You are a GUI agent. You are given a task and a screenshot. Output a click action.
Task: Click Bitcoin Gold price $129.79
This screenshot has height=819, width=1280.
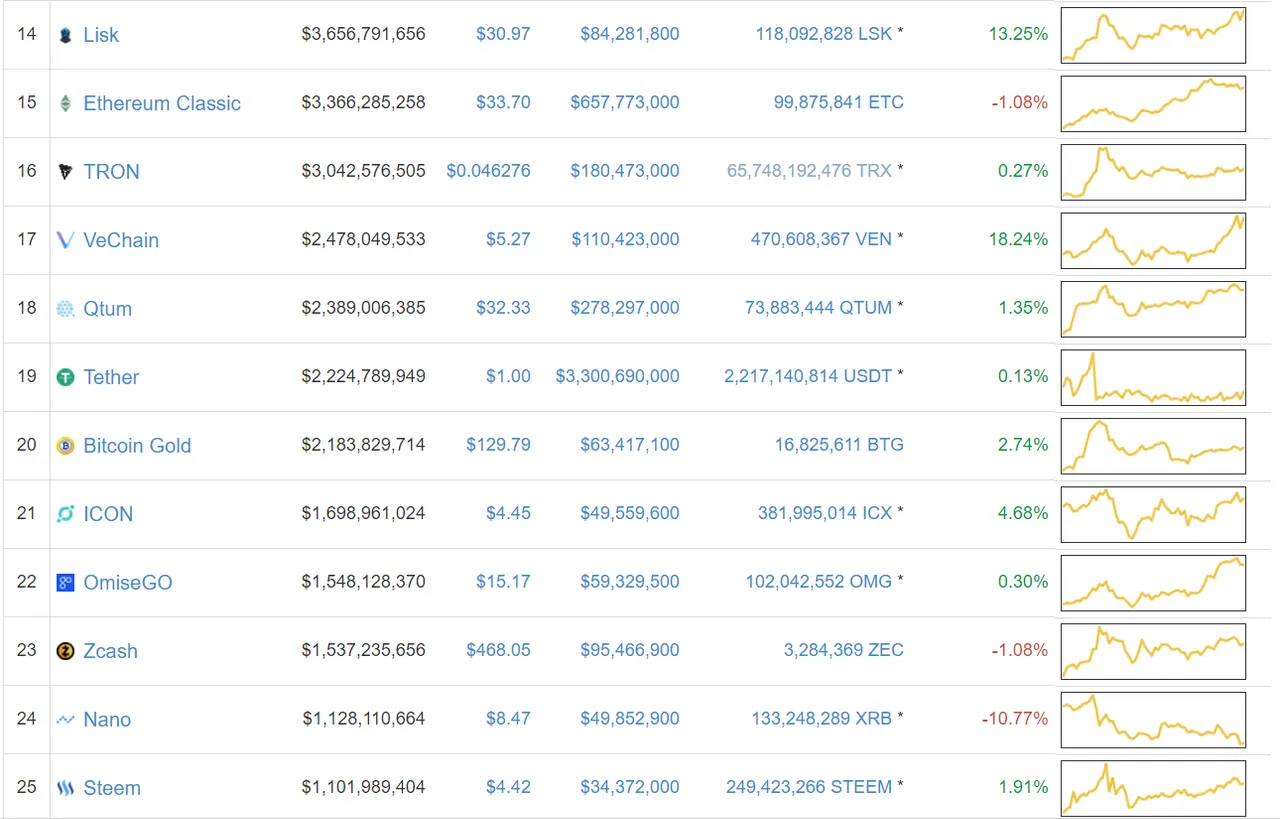click(x=498, y=444)
